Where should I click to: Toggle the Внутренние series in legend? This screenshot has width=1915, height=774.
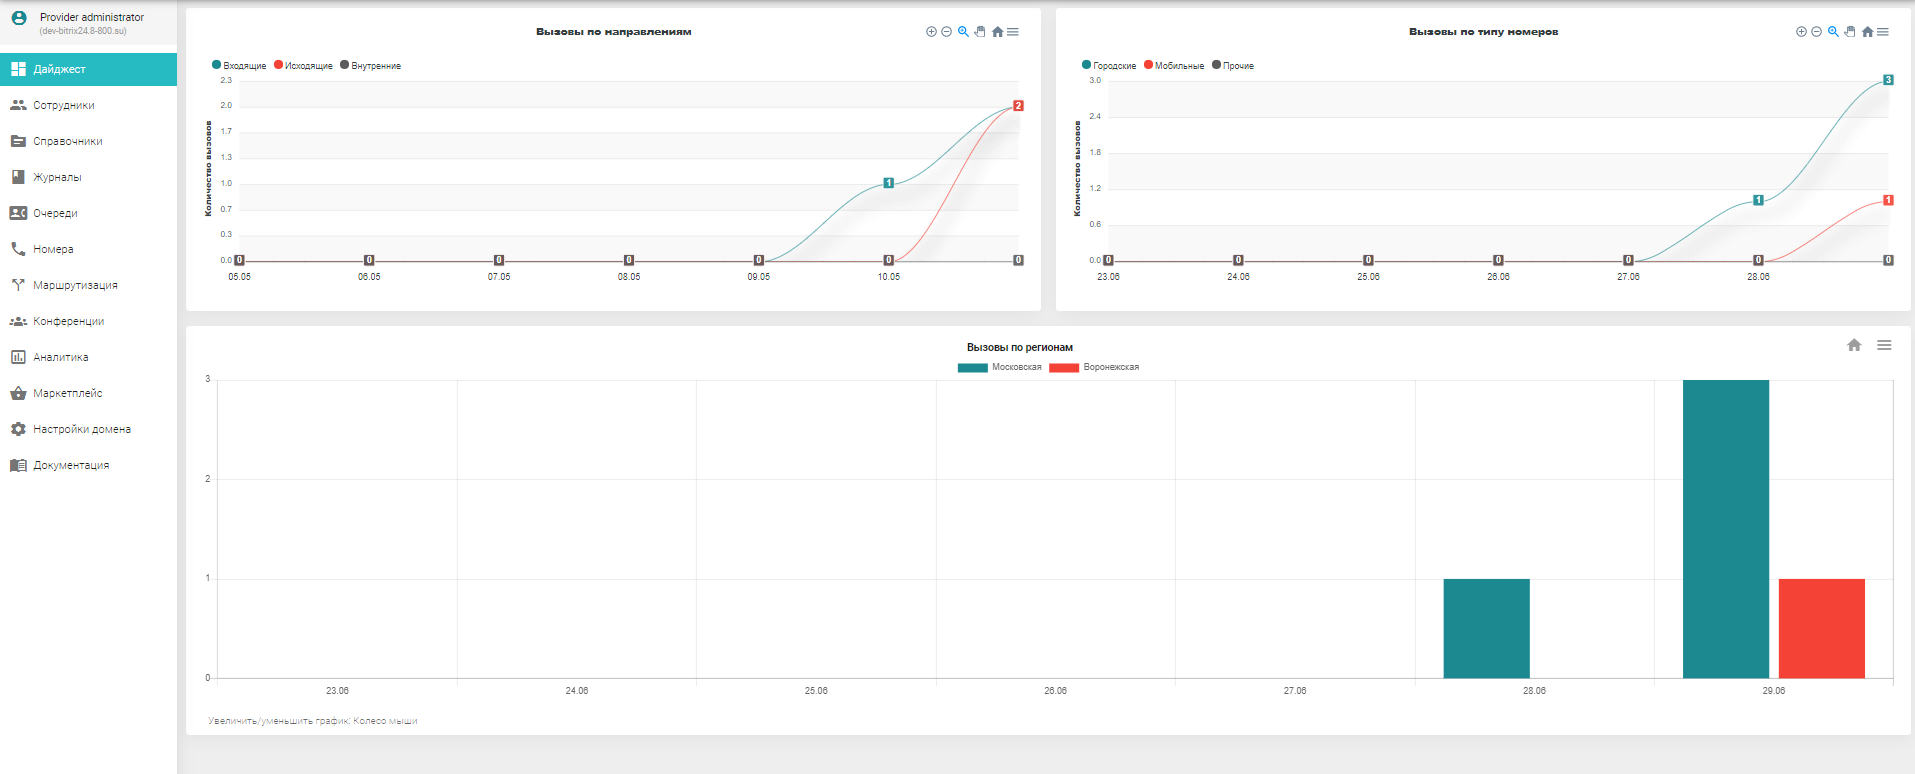click(370, 65)
